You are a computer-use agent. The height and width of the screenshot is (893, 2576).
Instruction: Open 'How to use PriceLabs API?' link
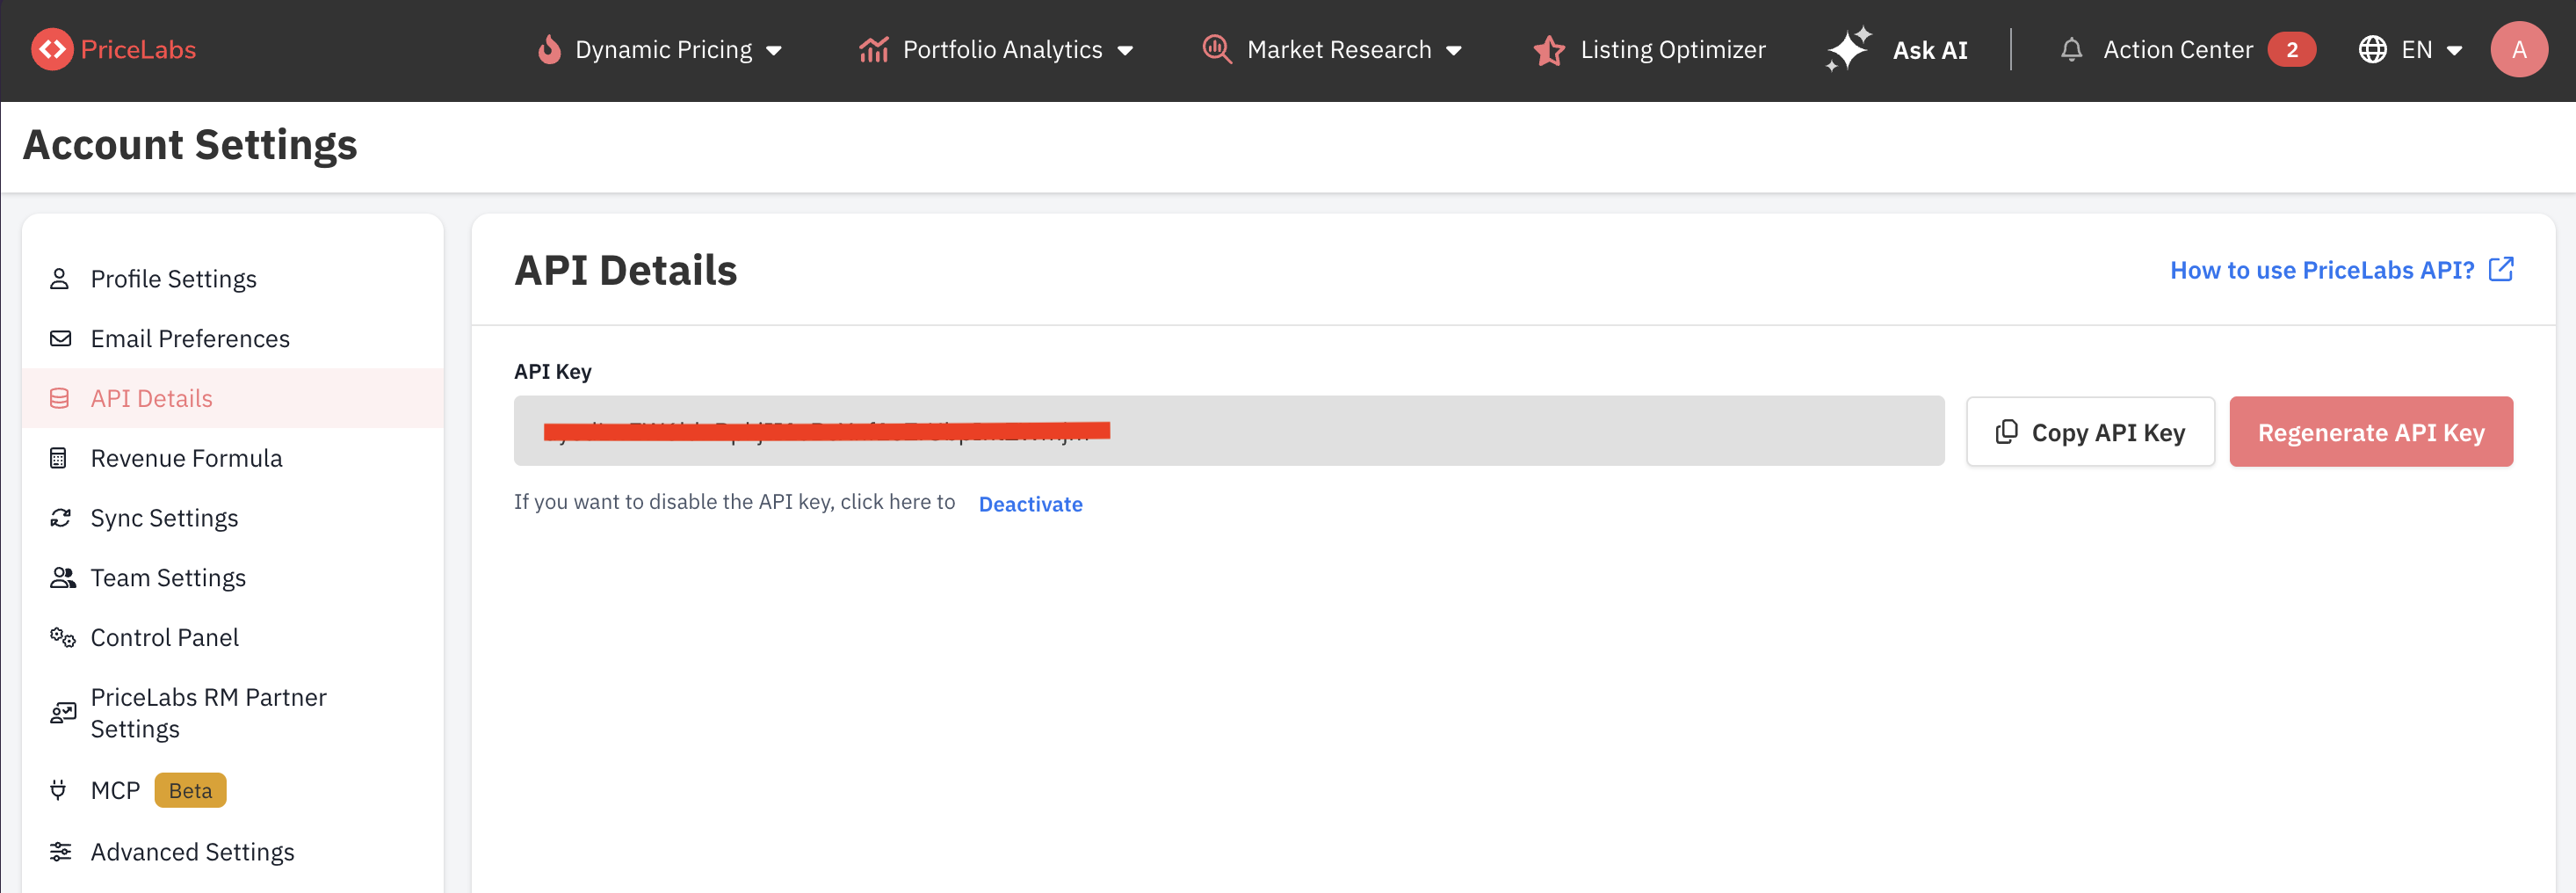click(x=2341, y=270)
